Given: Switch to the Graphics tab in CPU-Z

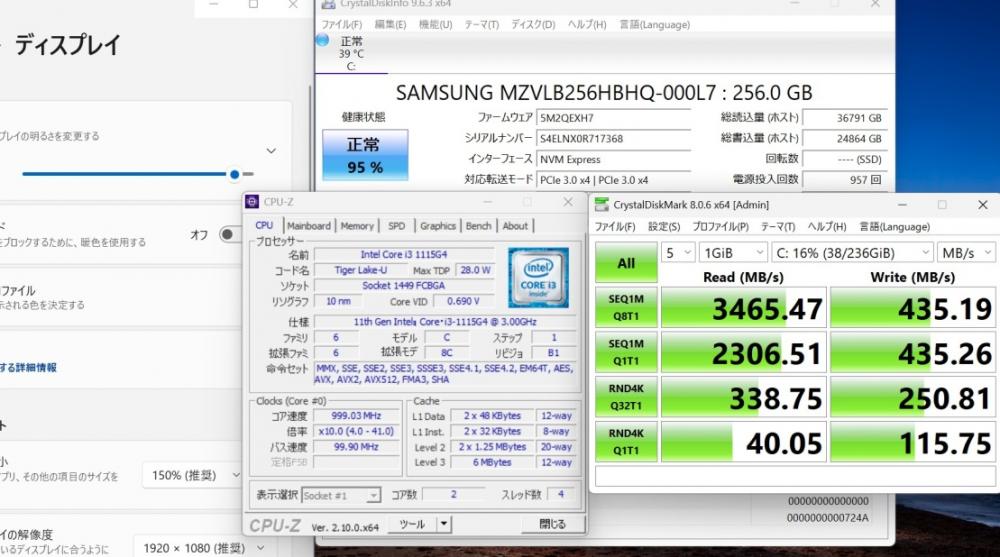Looking at the screenshot, I should (438, 226).
